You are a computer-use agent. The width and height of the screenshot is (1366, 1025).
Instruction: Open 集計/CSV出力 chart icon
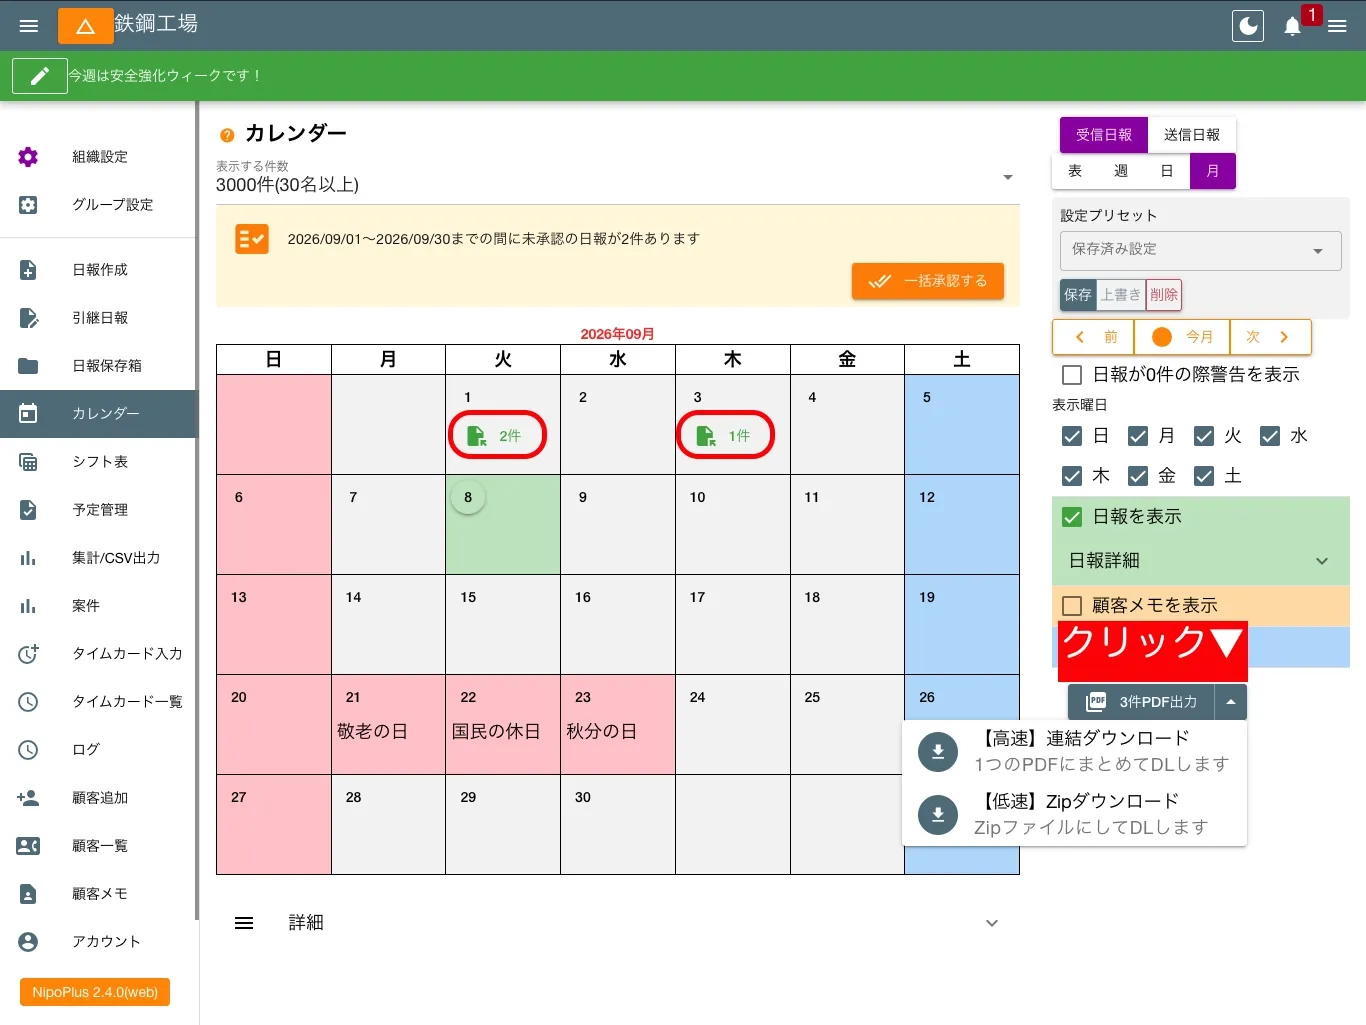(28, 558)
